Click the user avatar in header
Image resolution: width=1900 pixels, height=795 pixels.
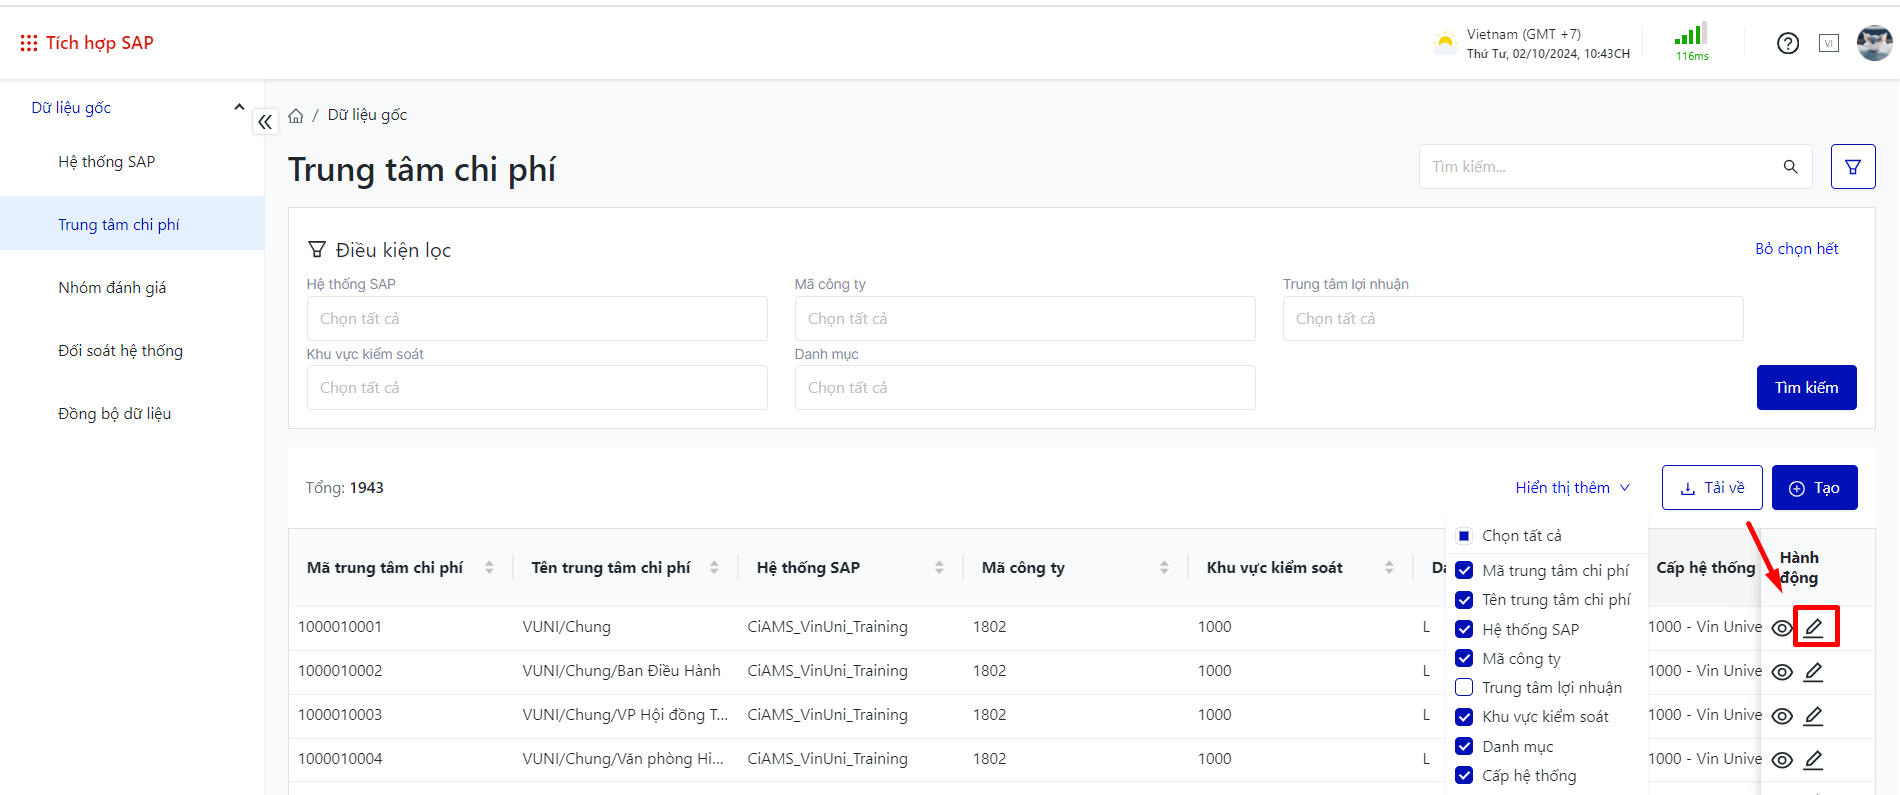click(x=1873, y=43)
